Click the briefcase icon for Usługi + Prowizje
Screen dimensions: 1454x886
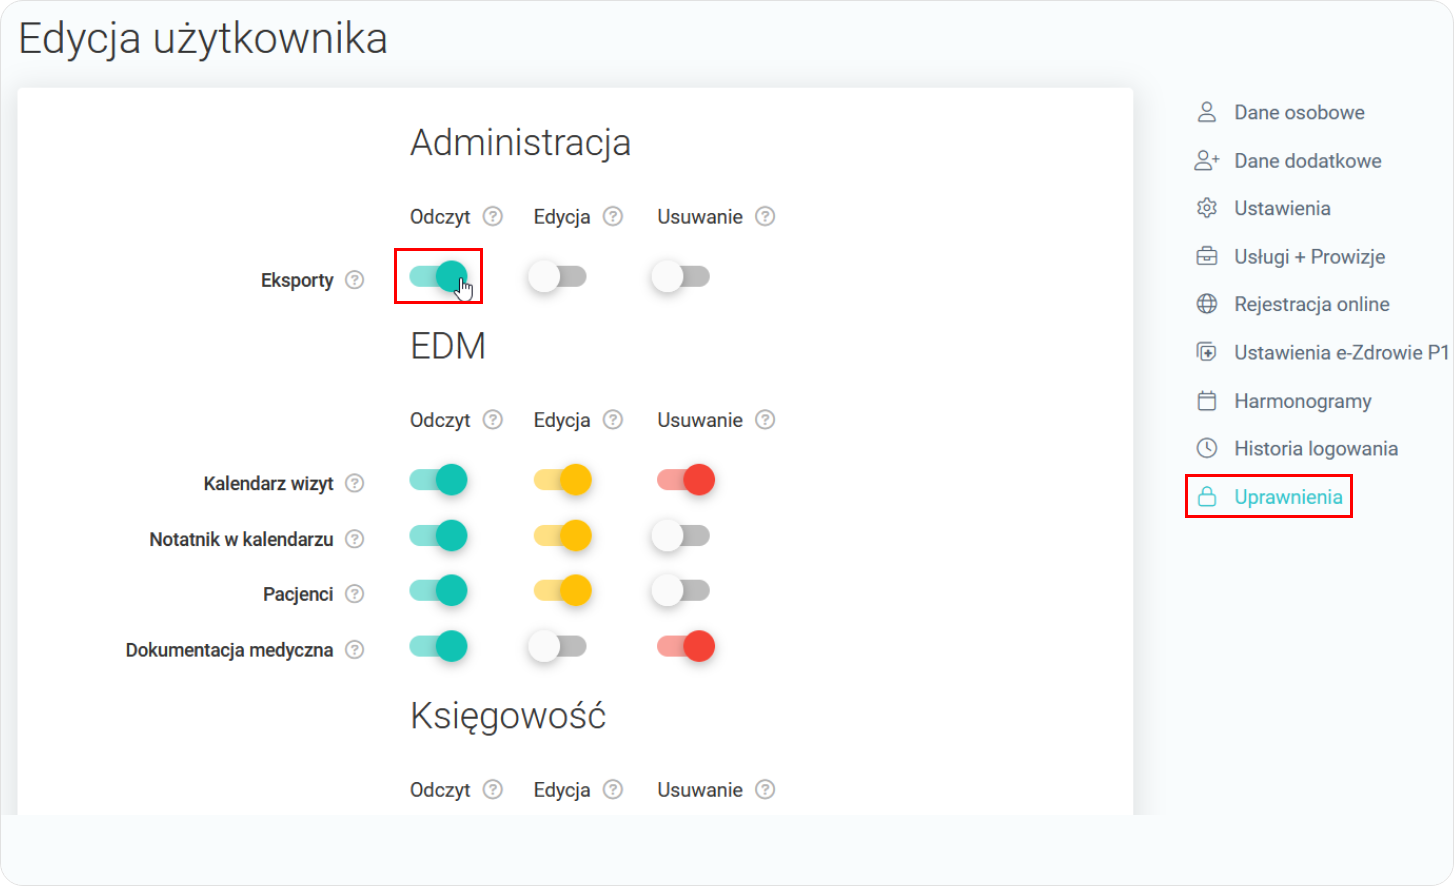[x=1207, y=256]
